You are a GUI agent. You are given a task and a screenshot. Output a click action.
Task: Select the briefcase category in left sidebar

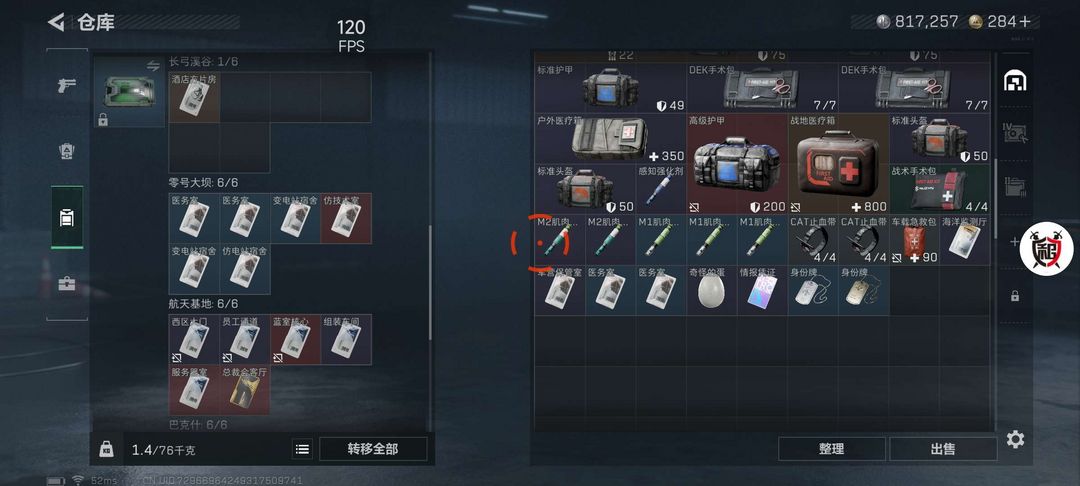tap(67, 283)
